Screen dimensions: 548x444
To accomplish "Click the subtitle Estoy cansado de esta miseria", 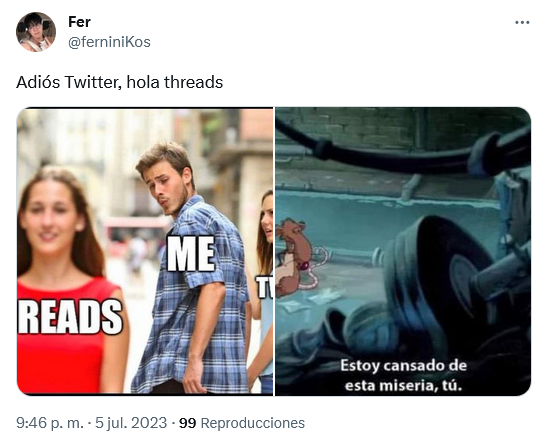I will 403,375.
